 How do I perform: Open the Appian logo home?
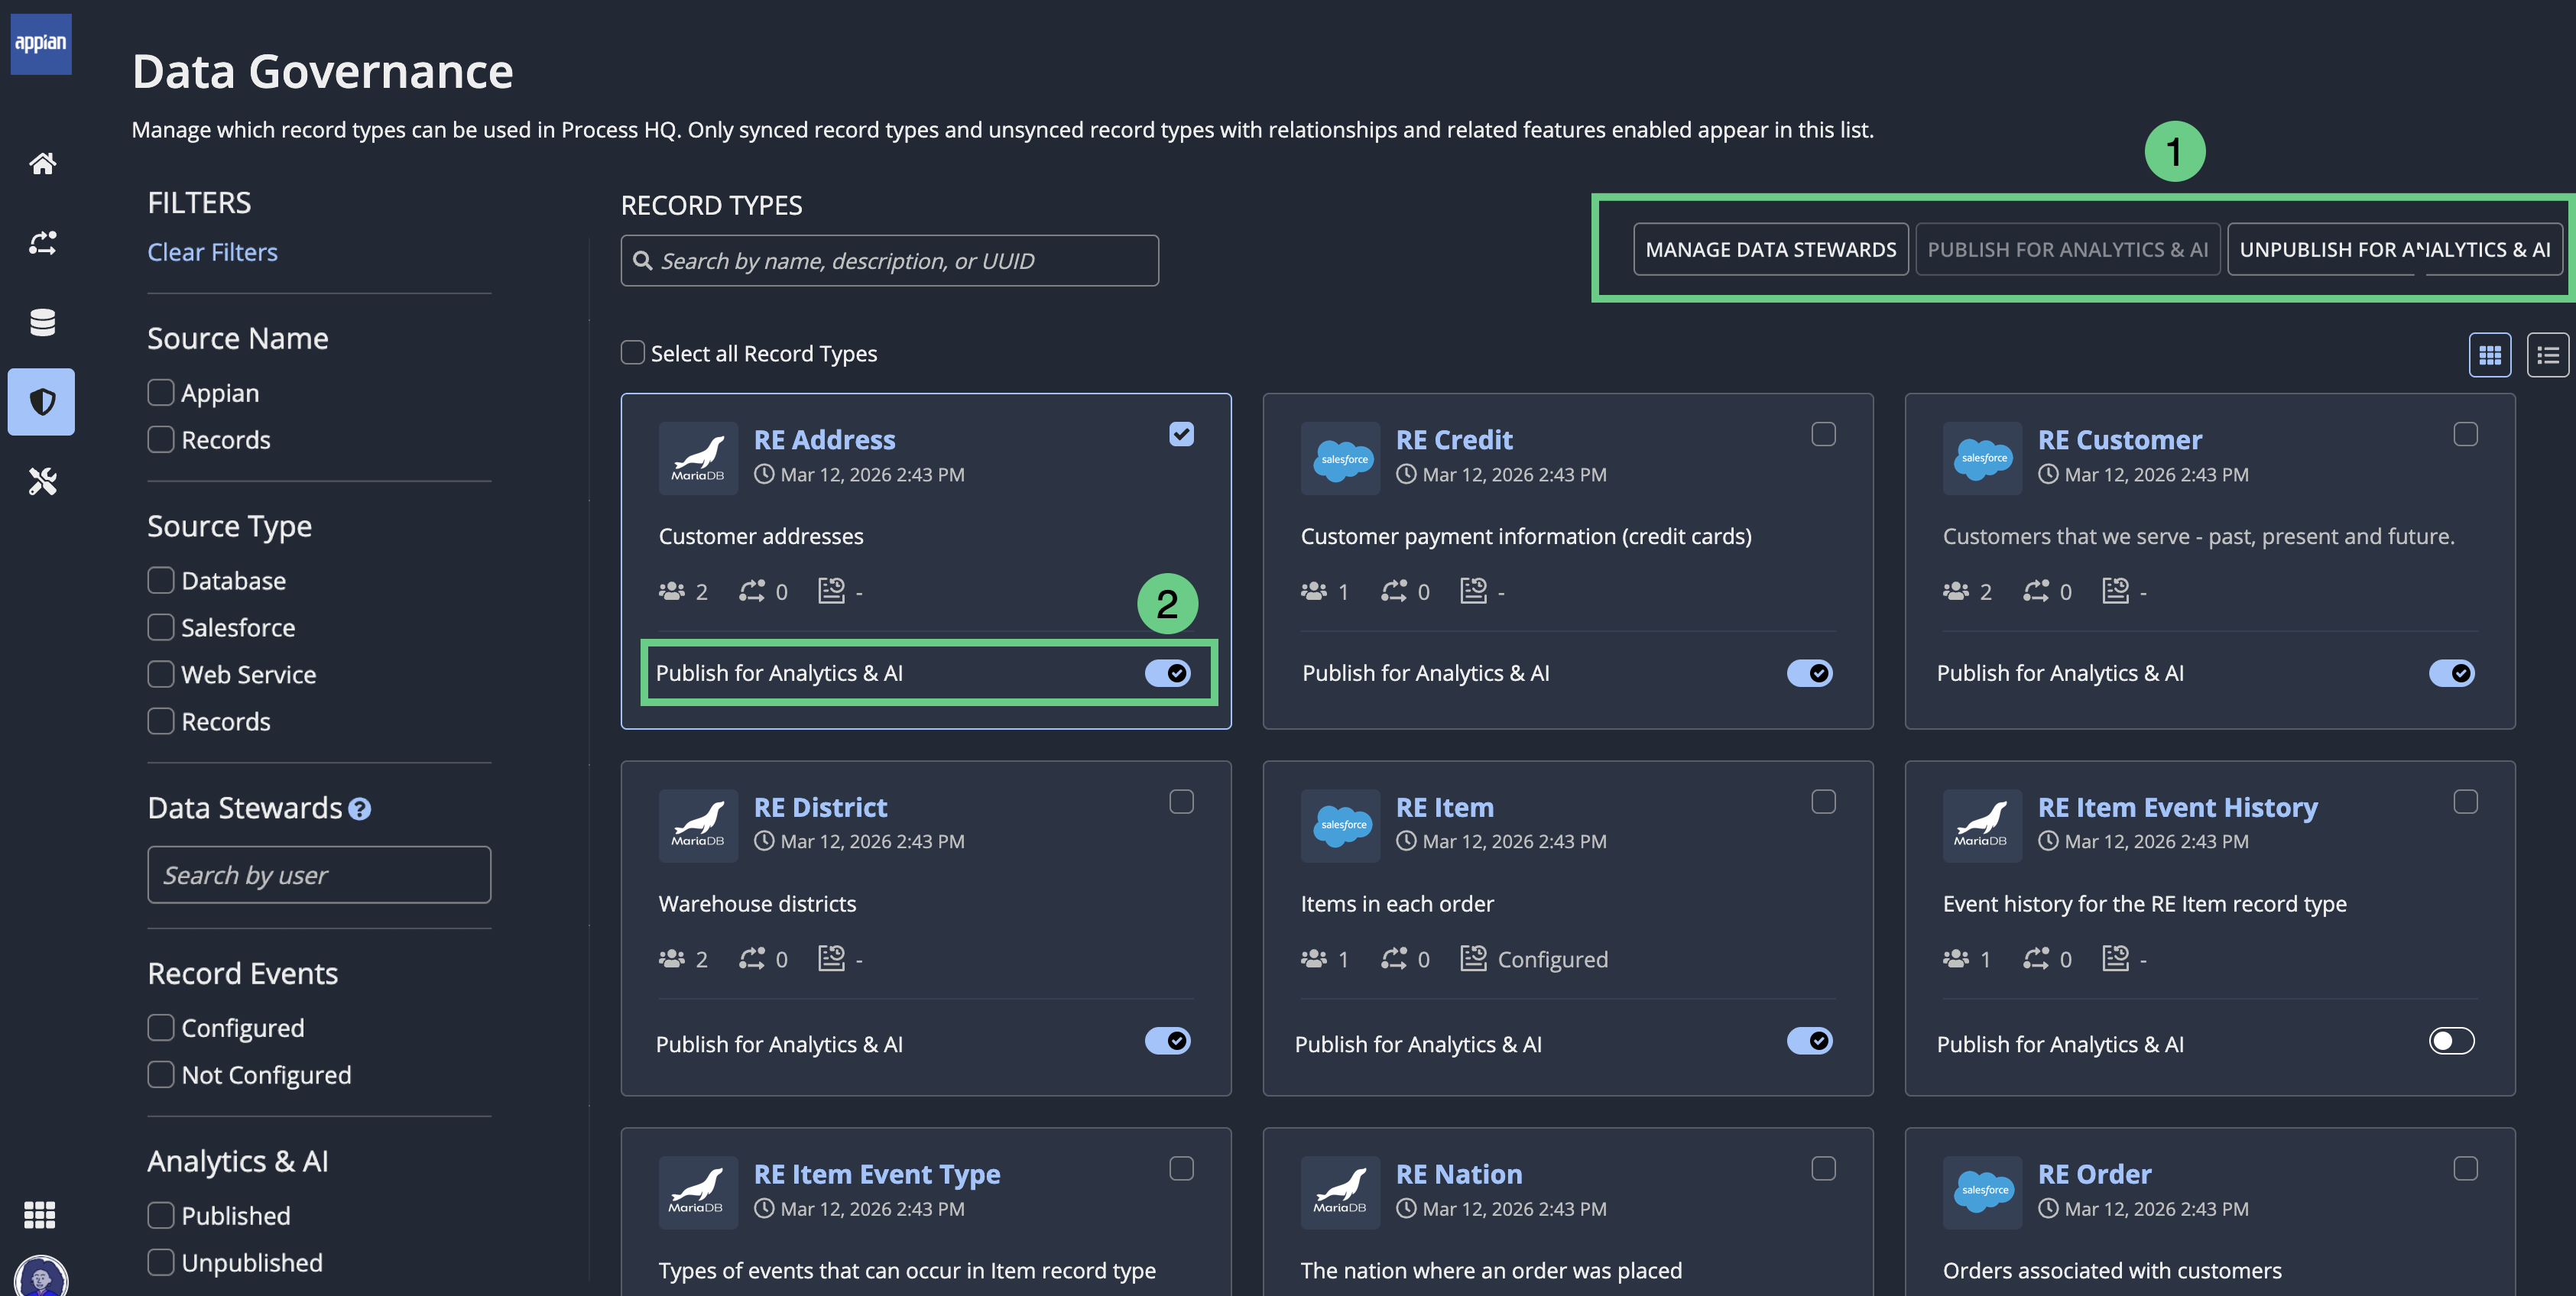(41, 43)
